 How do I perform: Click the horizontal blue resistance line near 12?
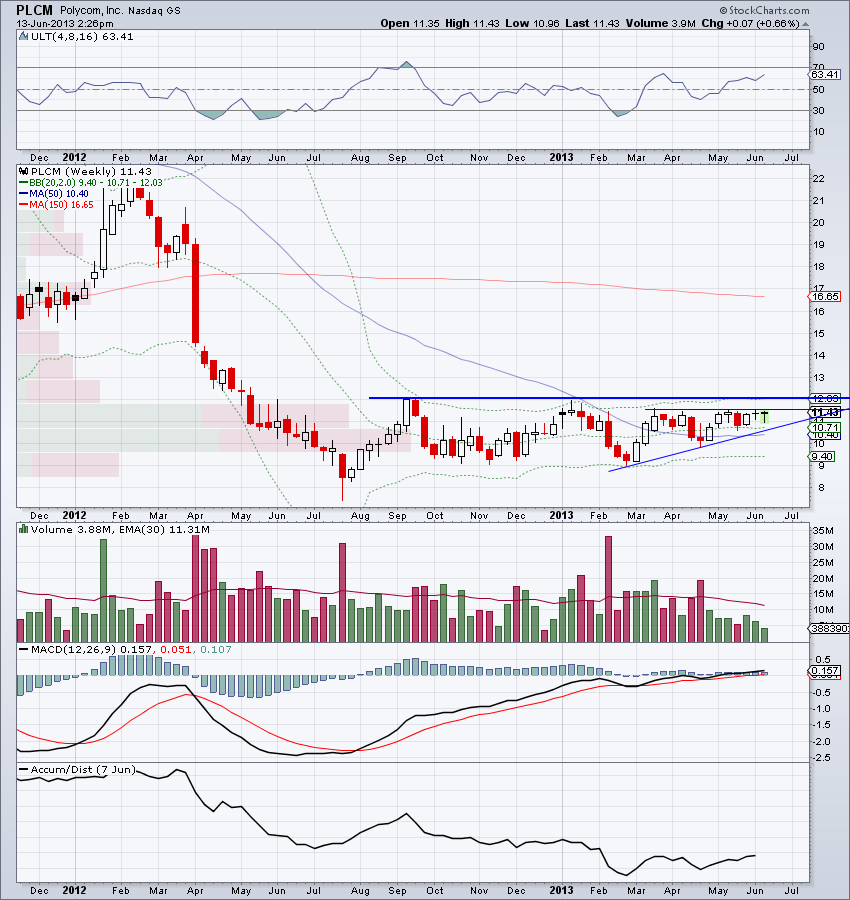(608, 398)
